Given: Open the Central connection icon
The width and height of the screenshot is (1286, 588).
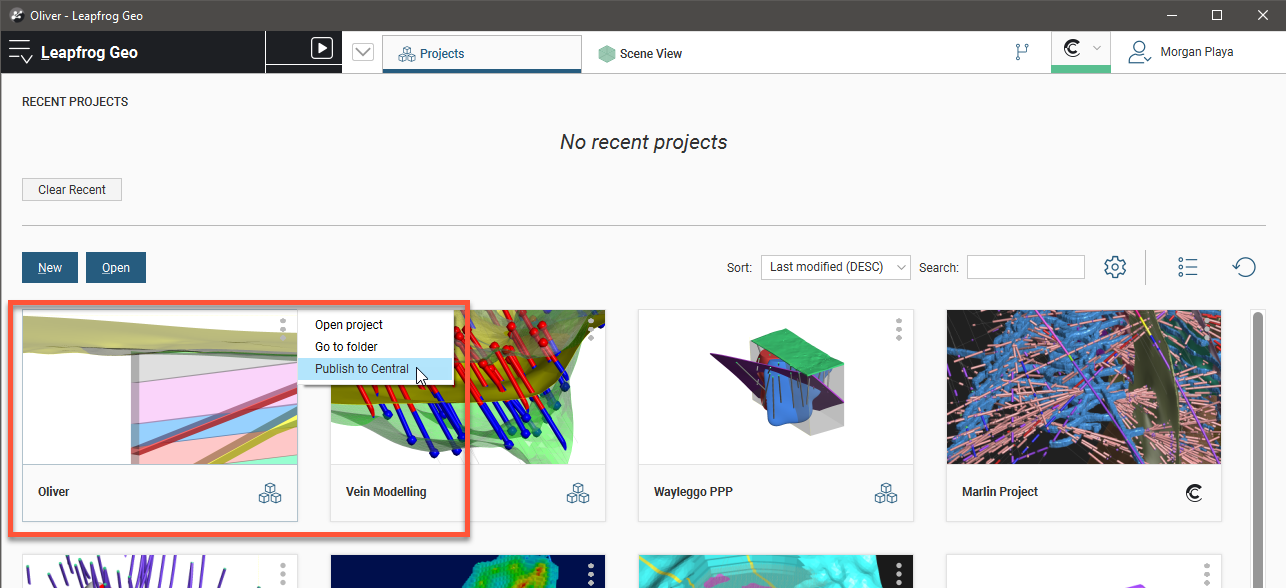Looking at the screenshot, I should coord(1073,49).
